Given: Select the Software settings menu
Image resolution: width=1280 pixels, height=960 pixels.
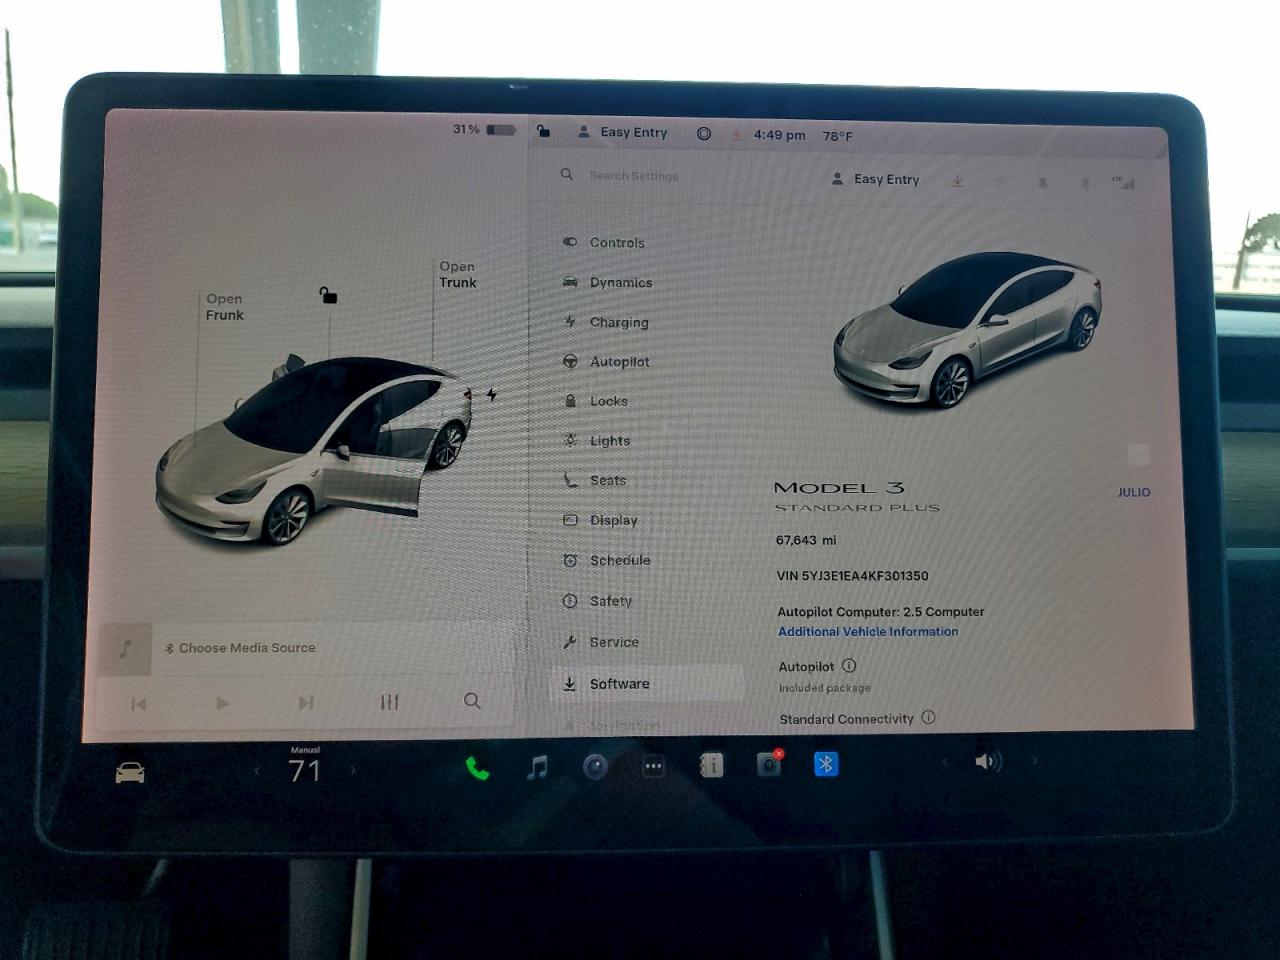Looking at the screenshot, I should click(x=646, y=684).
